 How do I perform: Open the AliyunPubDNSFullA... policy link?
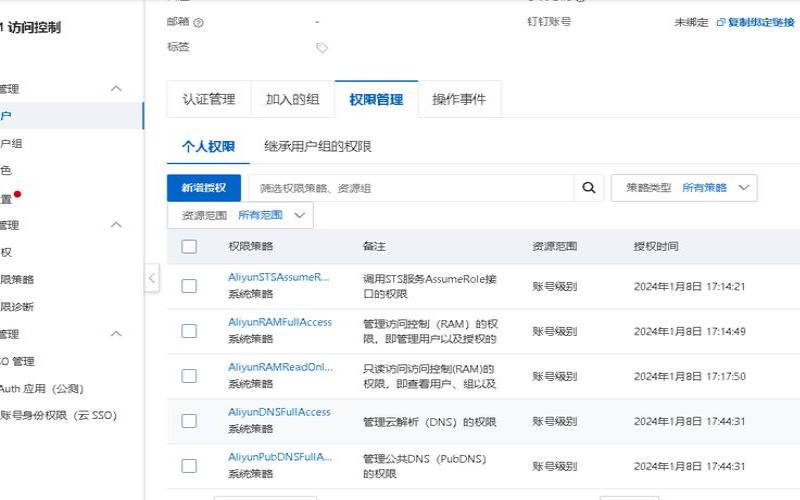tap(280, 457)
